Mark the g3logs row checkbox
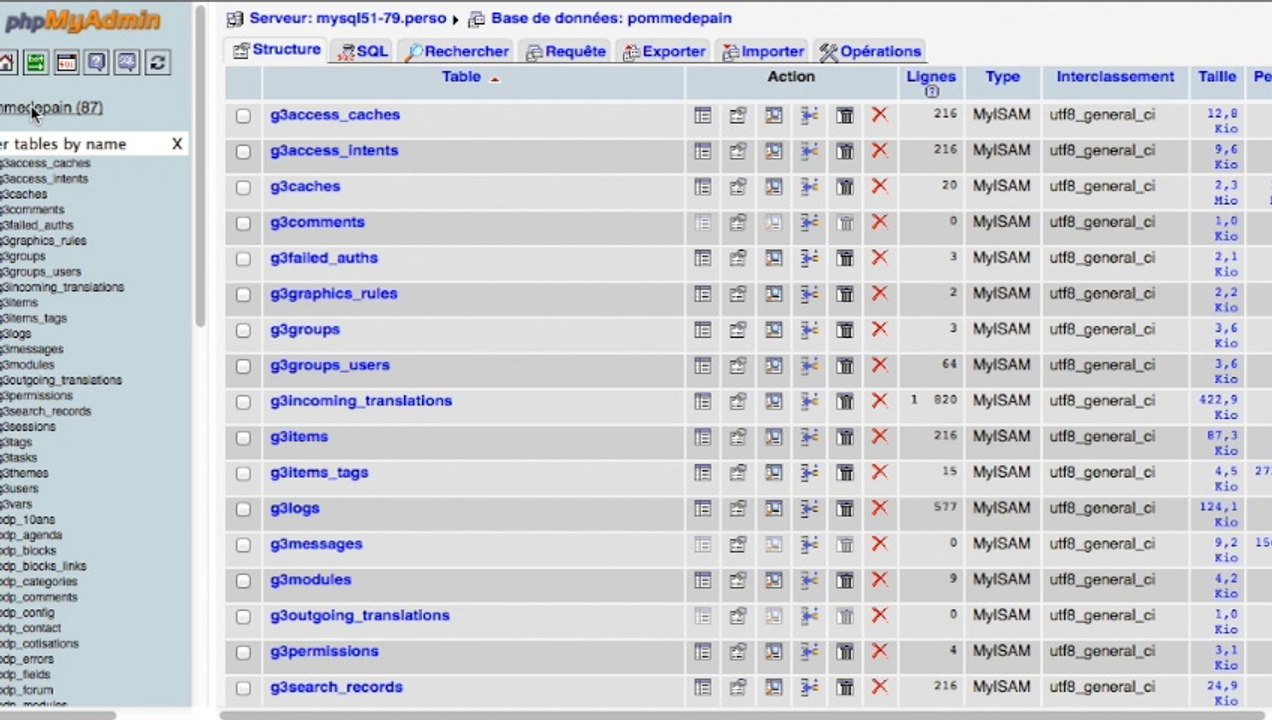Viewport: 1272px width, 720px height. click(243, 510)
